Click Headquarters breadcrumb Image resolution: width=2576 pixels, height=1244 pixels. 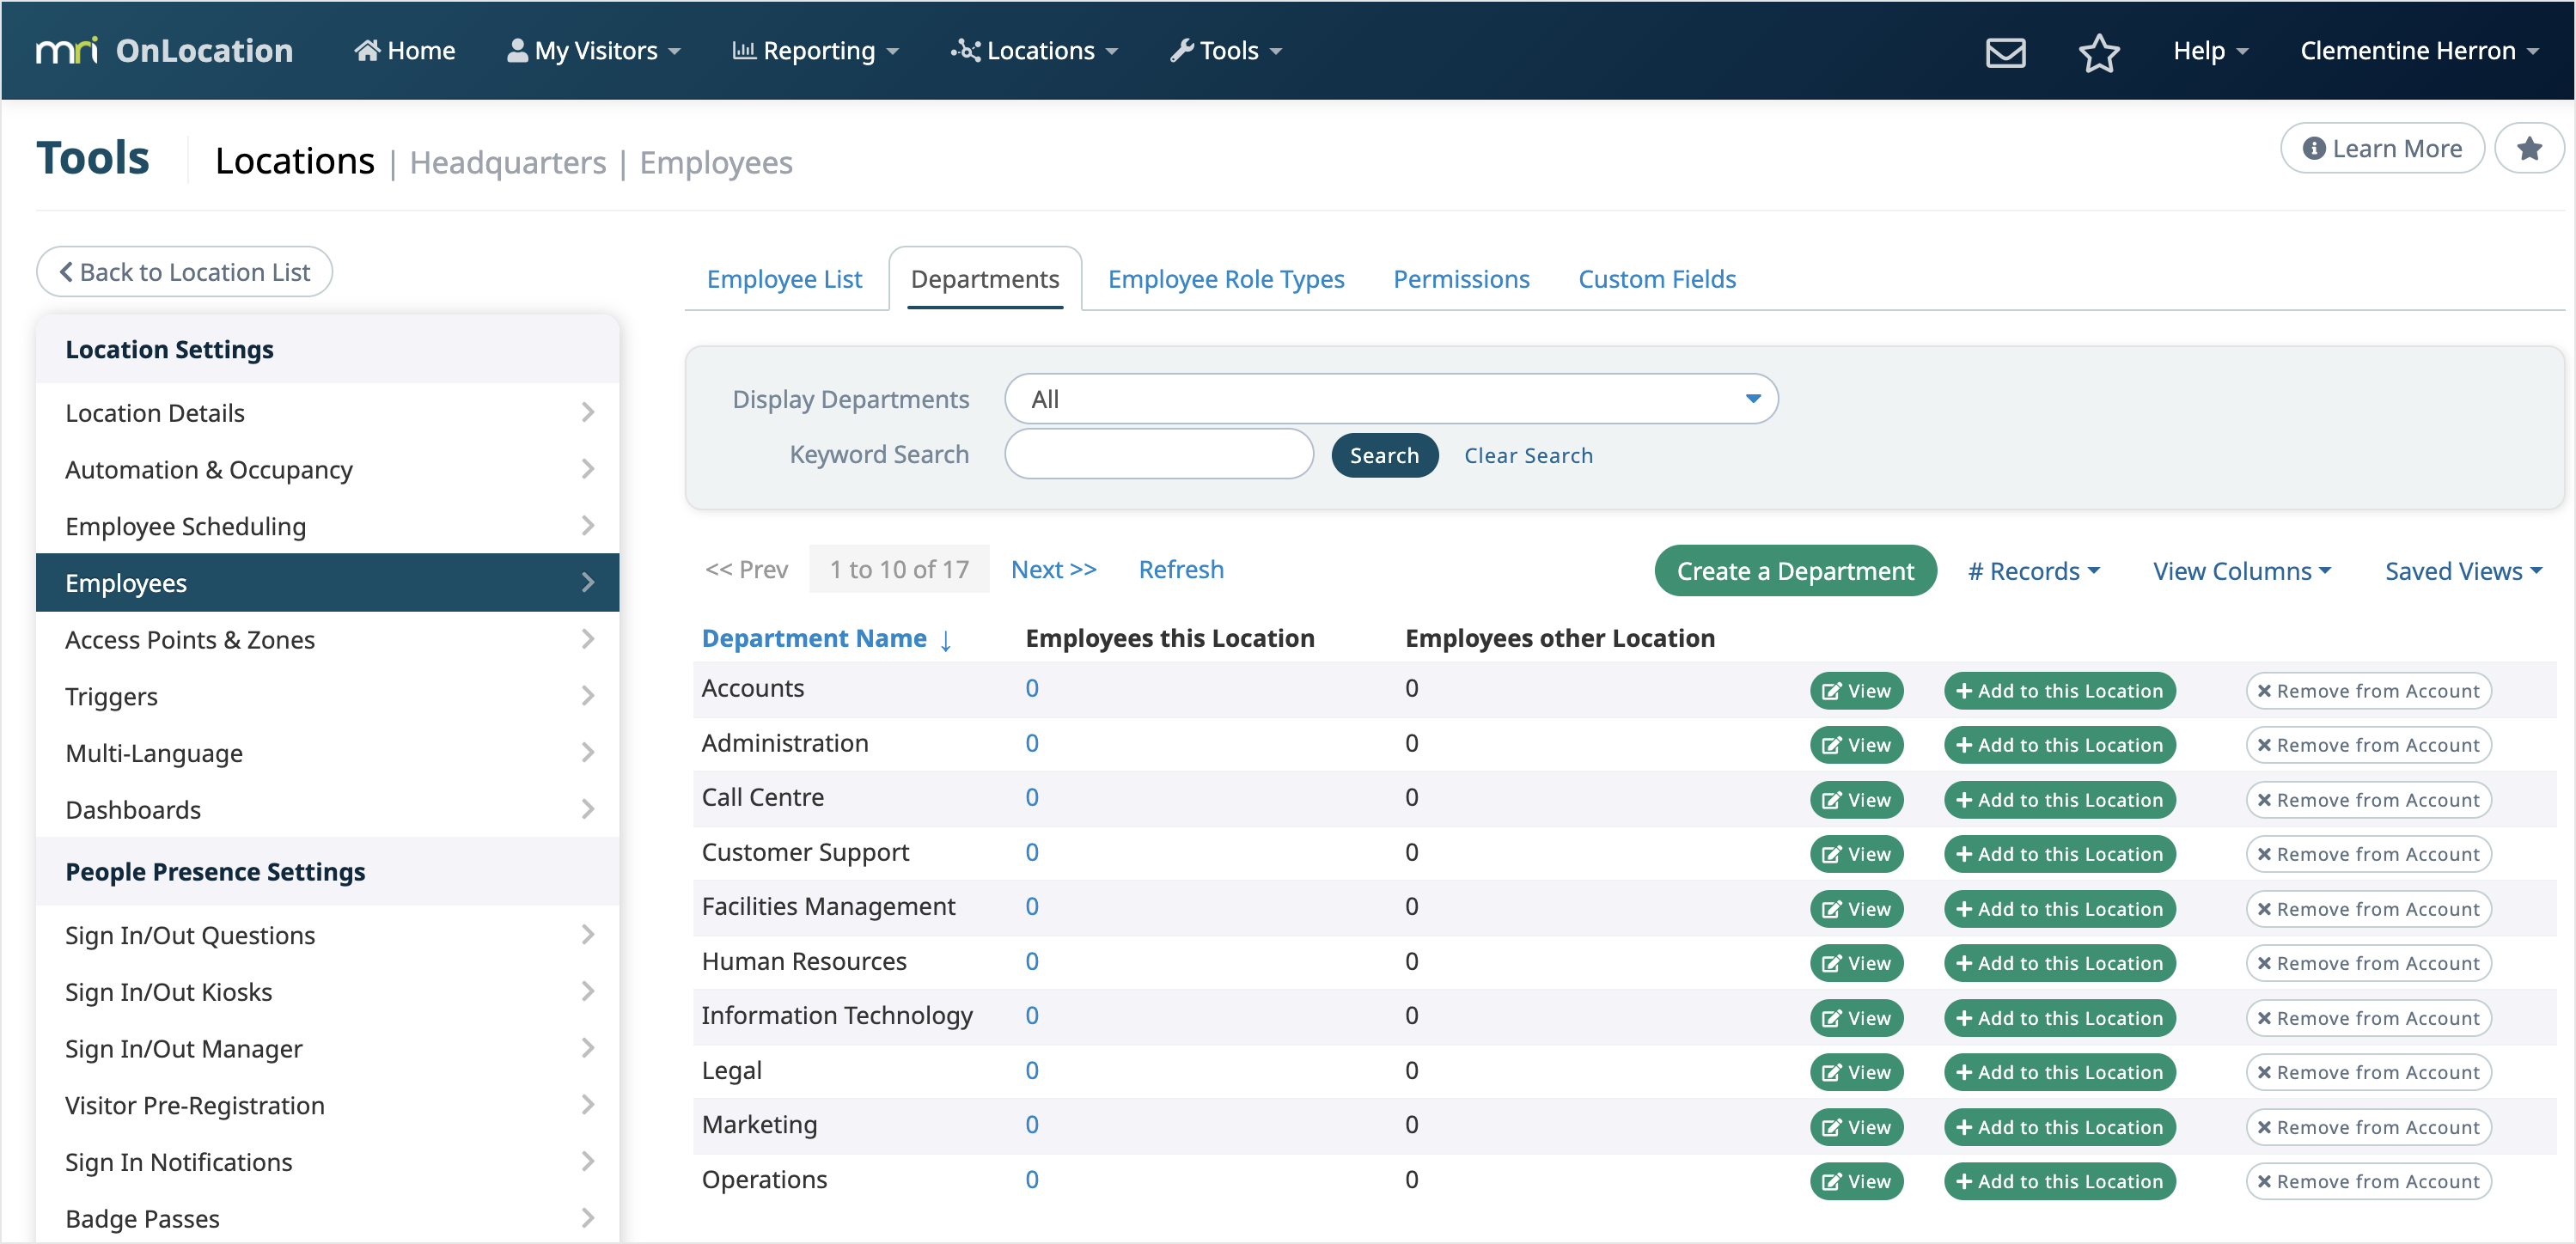[508, 163]
